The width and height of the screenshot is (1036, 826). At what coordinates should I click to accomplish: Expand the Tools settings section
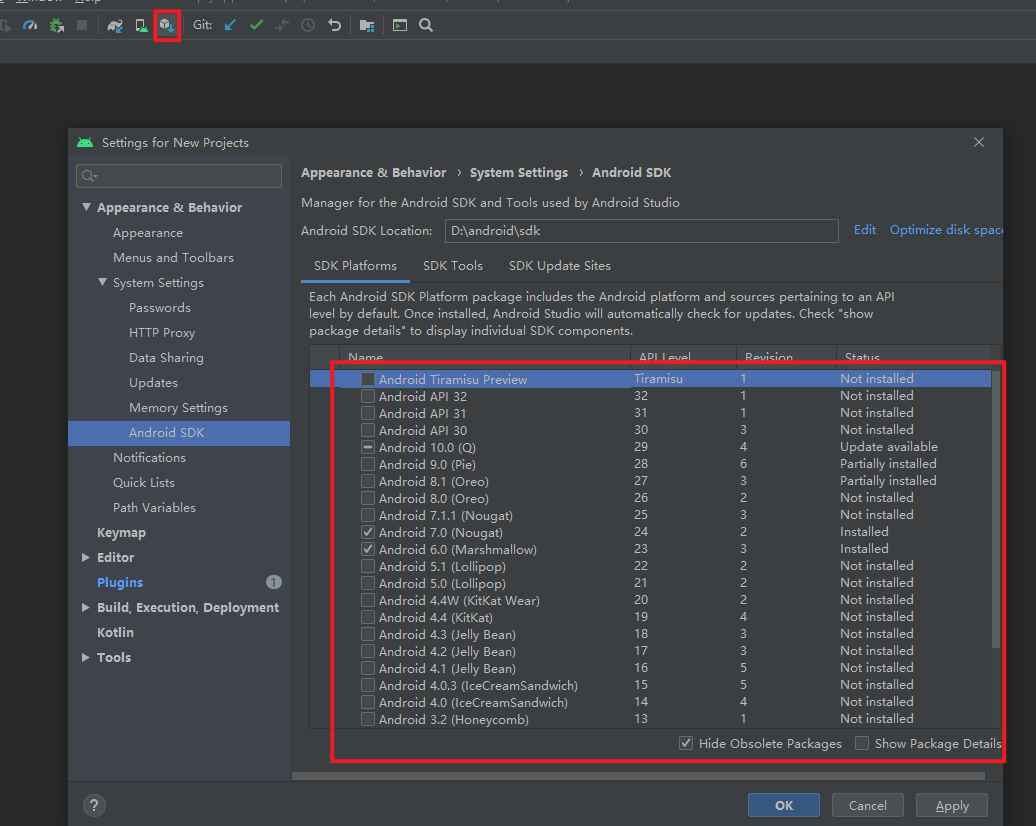pos(86,657)
